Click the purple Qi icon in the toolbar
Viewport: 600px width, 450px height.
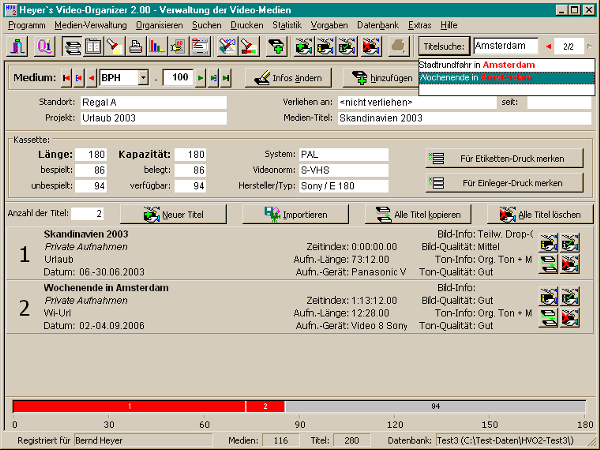42,46
